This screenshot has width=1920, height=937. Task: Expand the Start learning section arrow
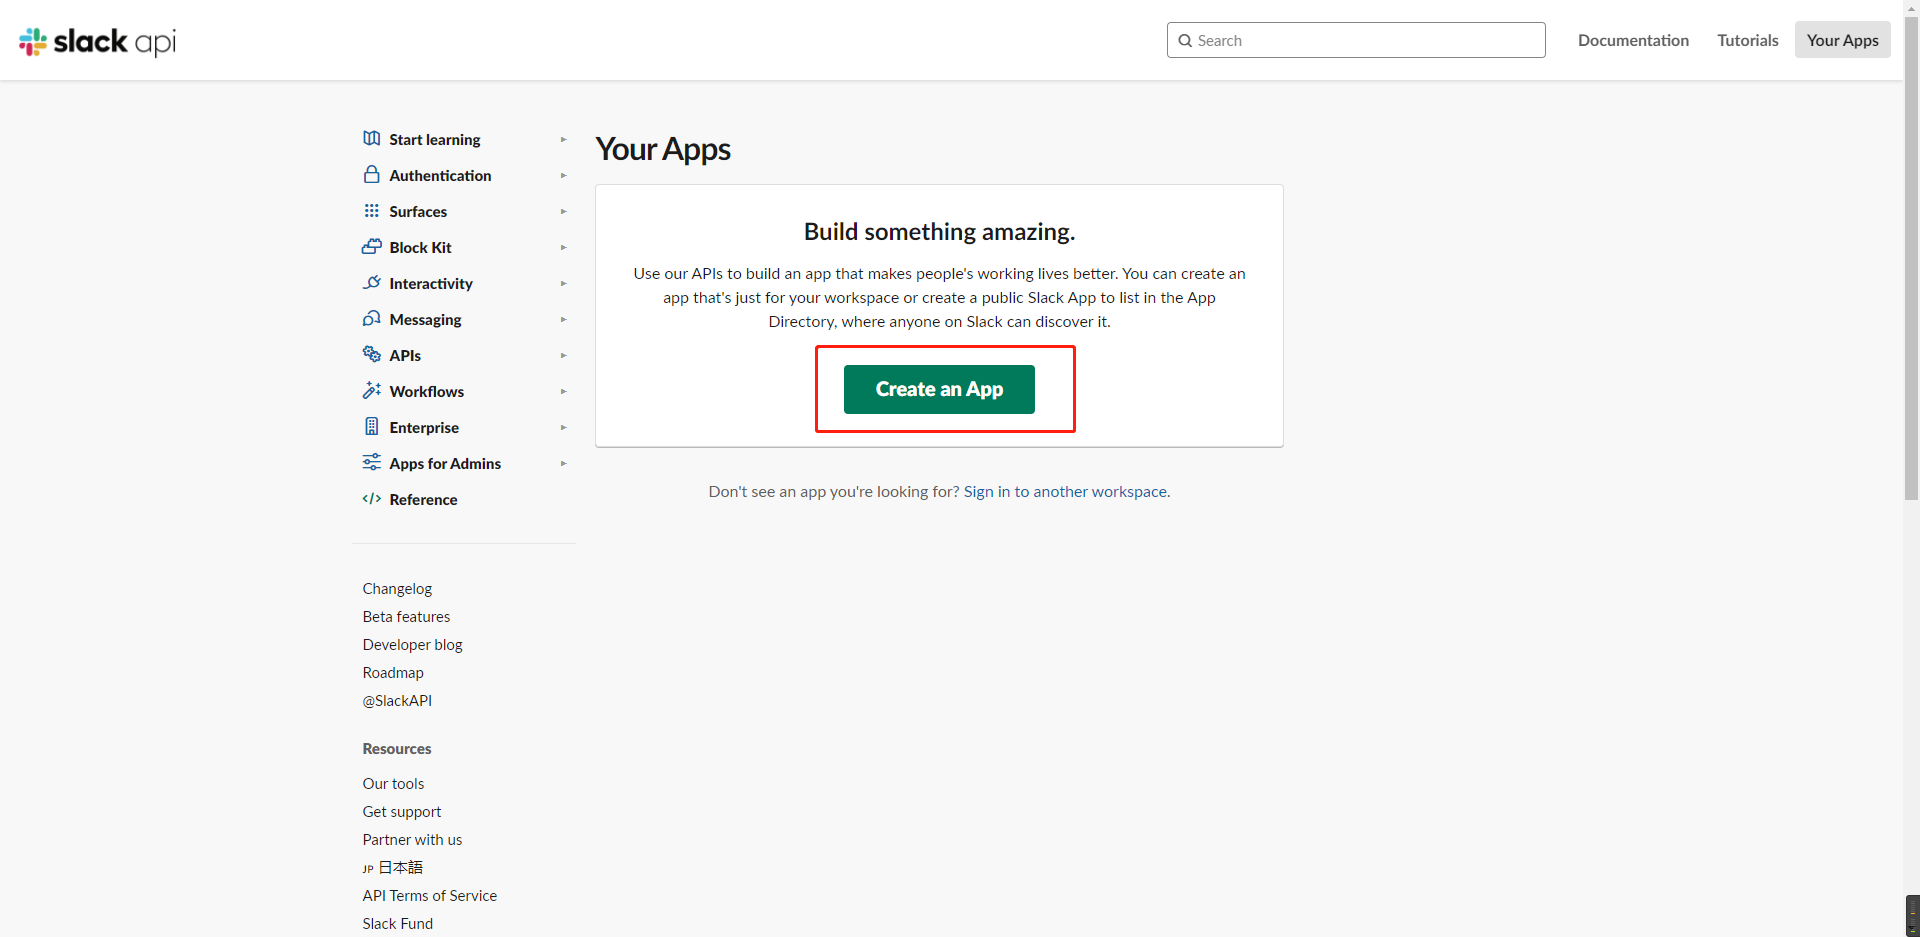(564, 140)
